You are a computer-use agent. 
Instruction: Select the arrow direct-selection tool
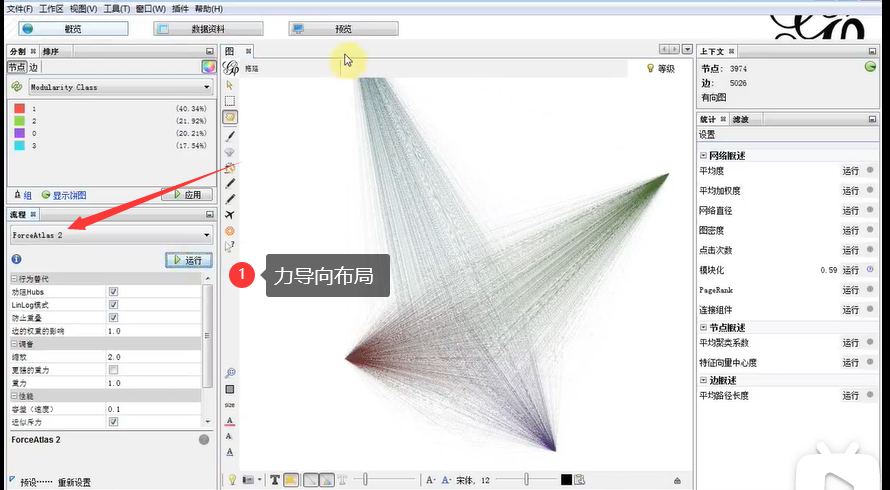229,85
